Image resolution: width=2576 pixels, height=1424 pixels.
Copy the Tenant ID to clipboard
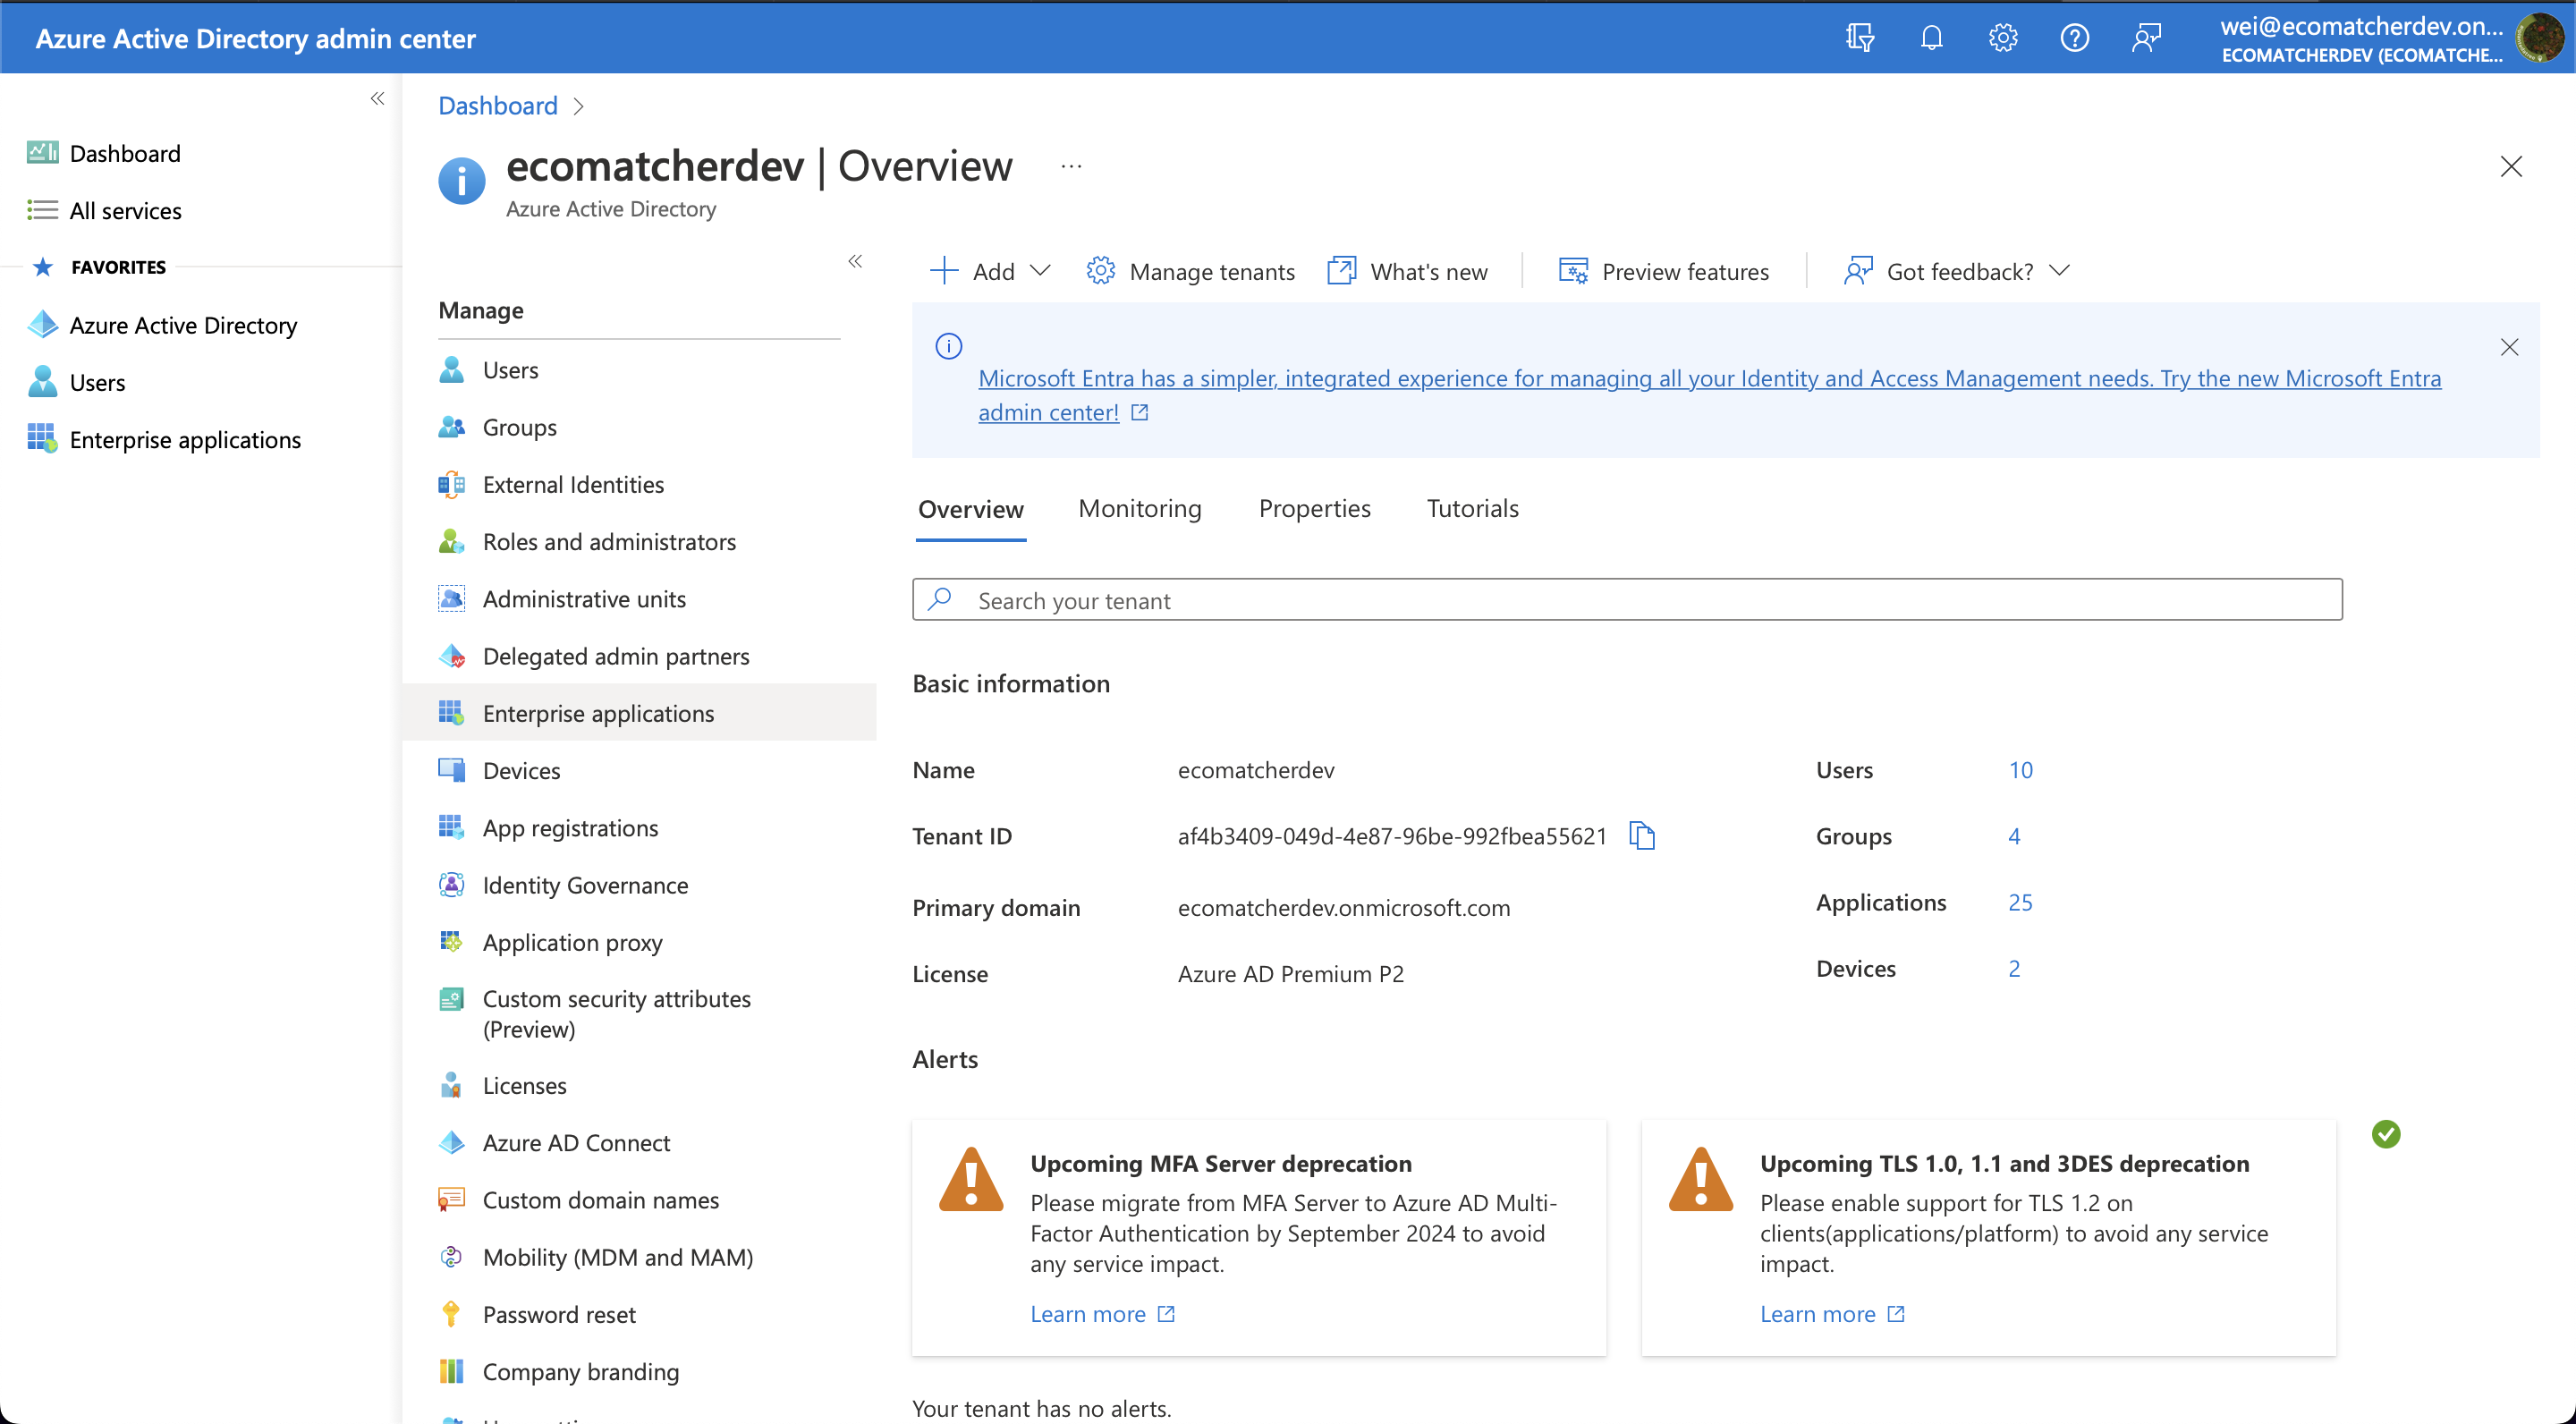tap(1641, 835)
